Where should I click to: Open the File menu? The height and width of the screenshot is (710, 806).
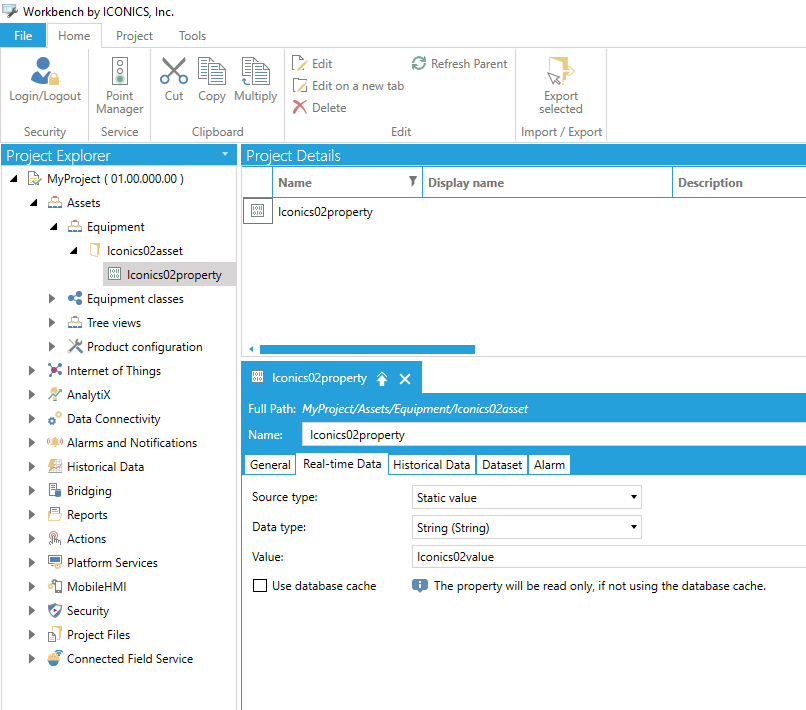coord(23,36)
